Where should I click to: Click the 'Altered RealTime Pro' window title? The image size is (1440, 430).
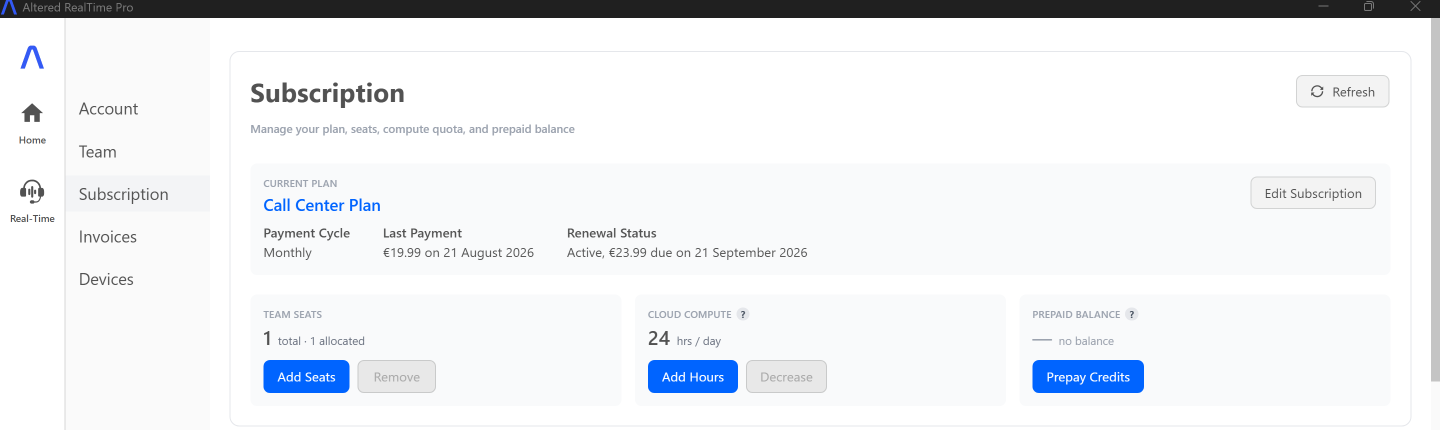click(77, 8)
